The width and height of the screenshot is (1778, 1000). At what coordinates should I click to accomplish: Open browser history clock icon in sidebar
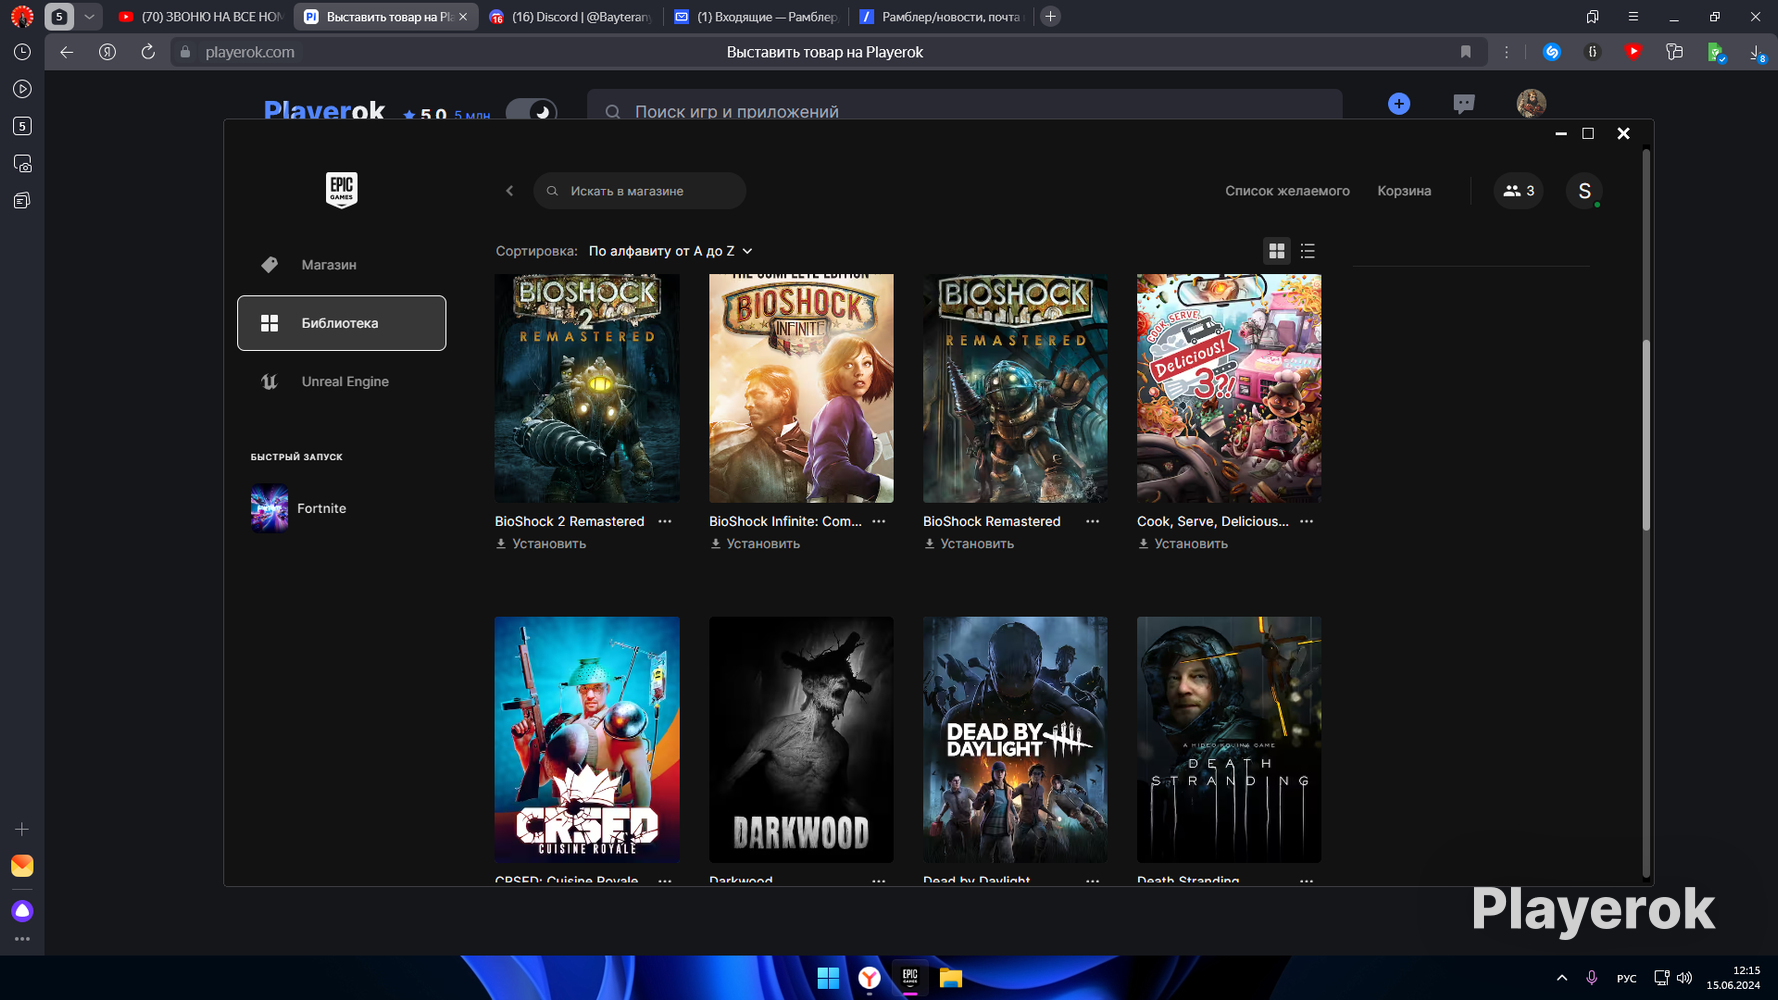pos(22,52)
